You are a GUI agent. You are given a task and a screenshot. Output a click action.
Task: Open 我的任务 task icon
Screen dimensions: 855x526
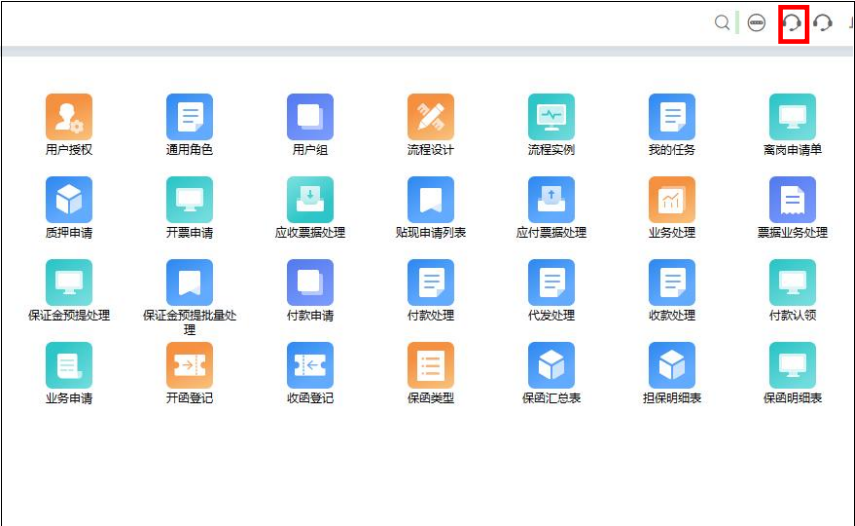coord(671,117)
